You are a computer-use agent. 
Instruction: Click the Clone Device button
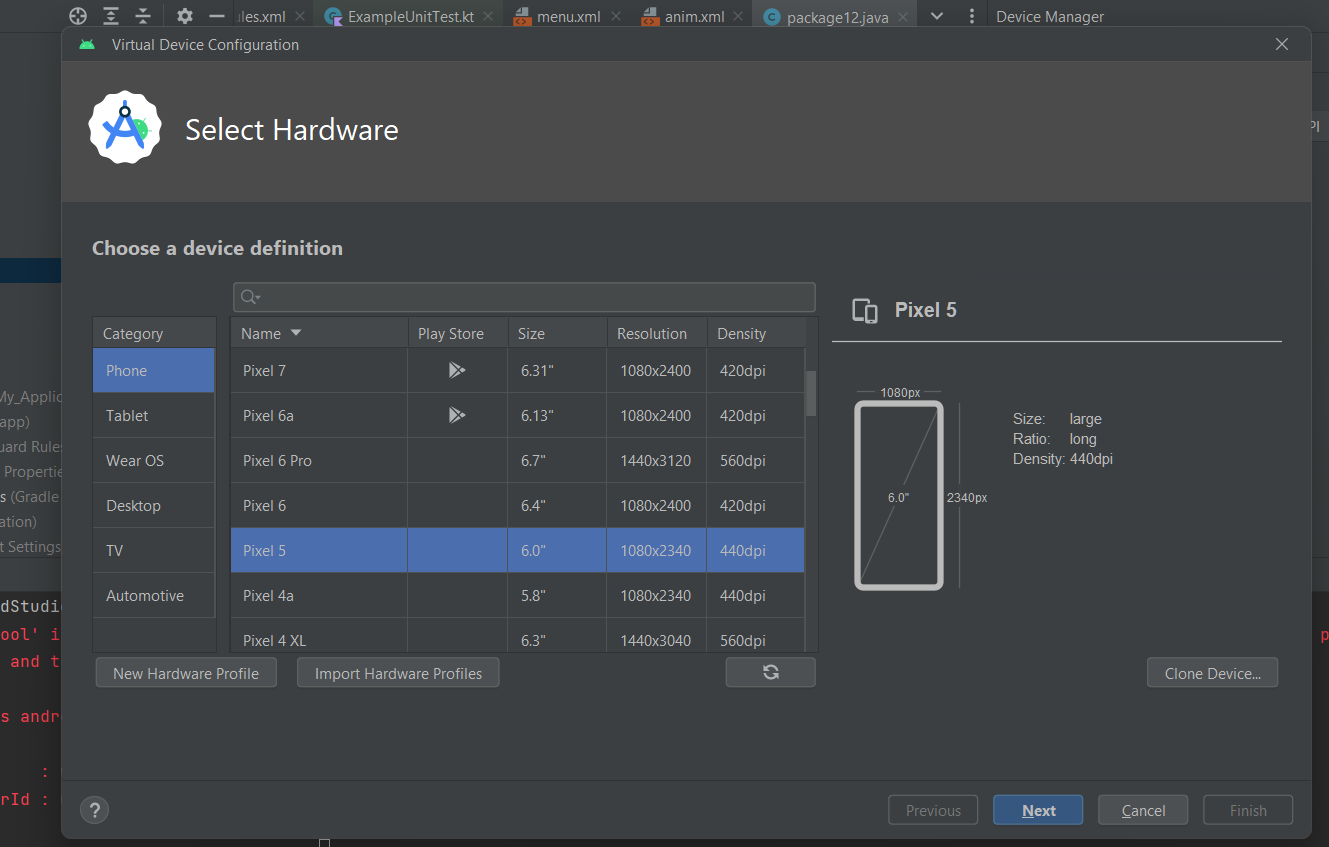(1213, 673)
